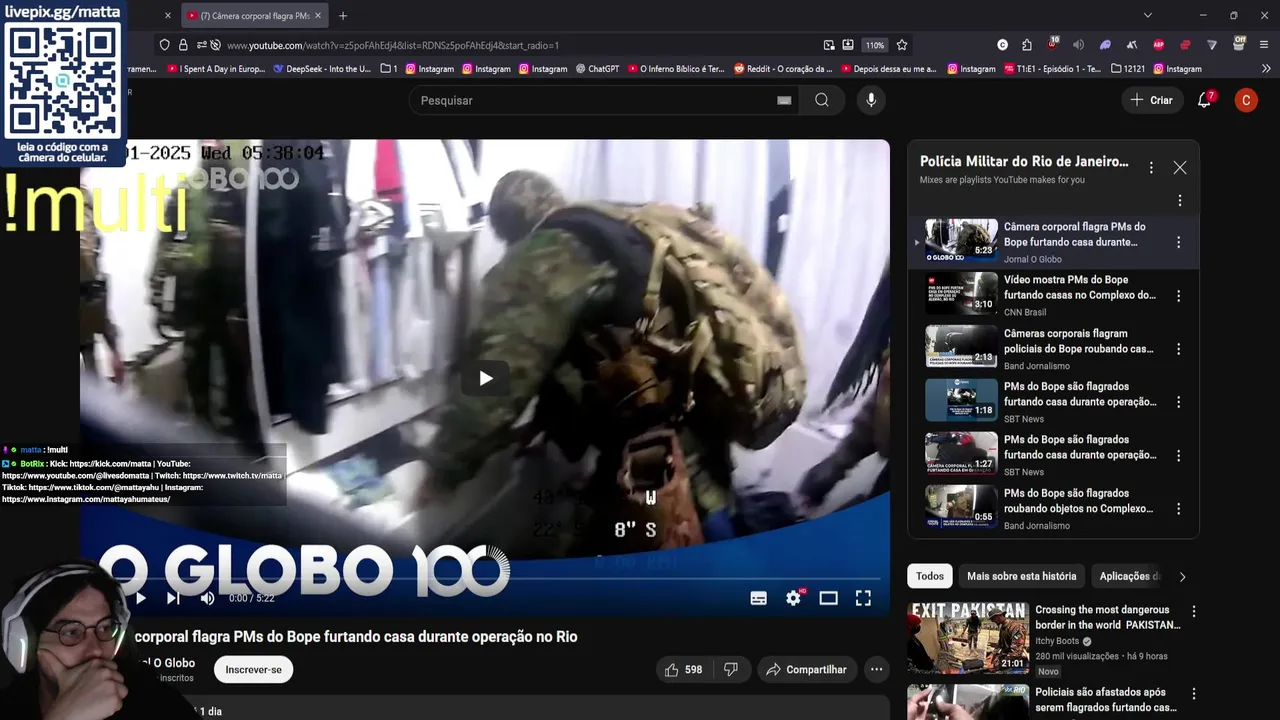List all tabs with the dropdown arrow
Viewport: 1280px width, 720px height.
tap(1148, 16)
